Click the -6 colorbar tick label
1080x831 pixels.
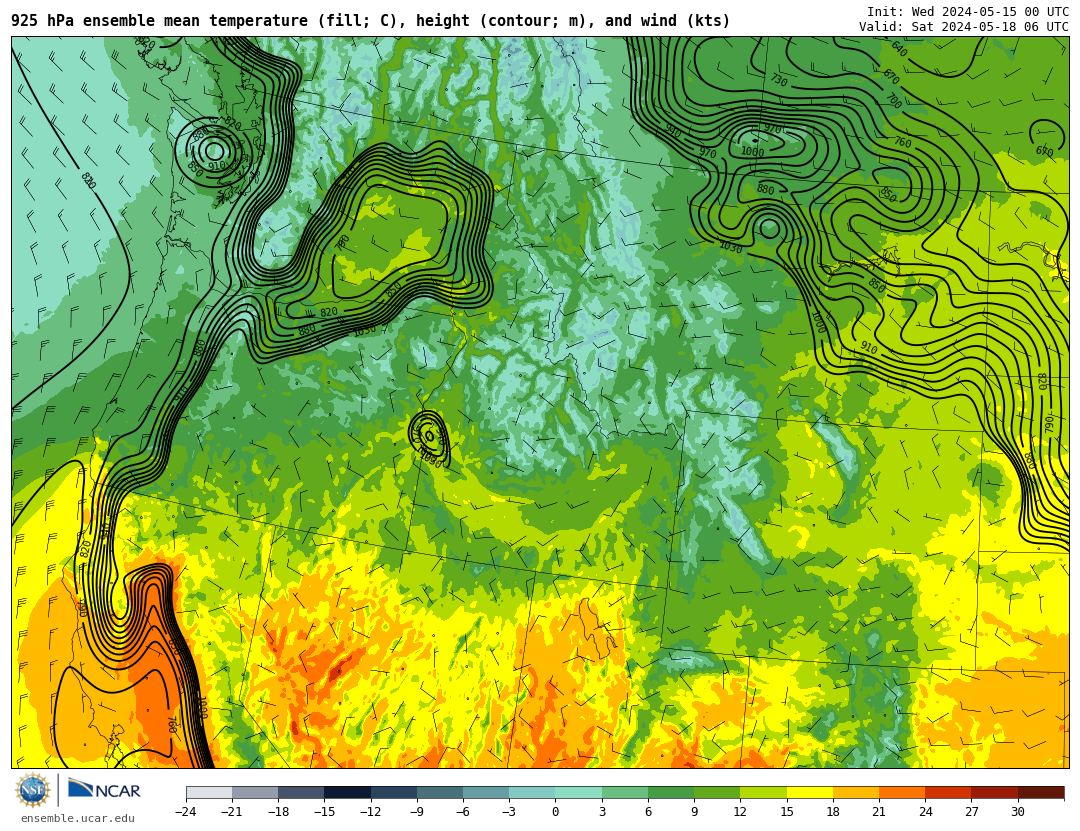coord(463,812)
